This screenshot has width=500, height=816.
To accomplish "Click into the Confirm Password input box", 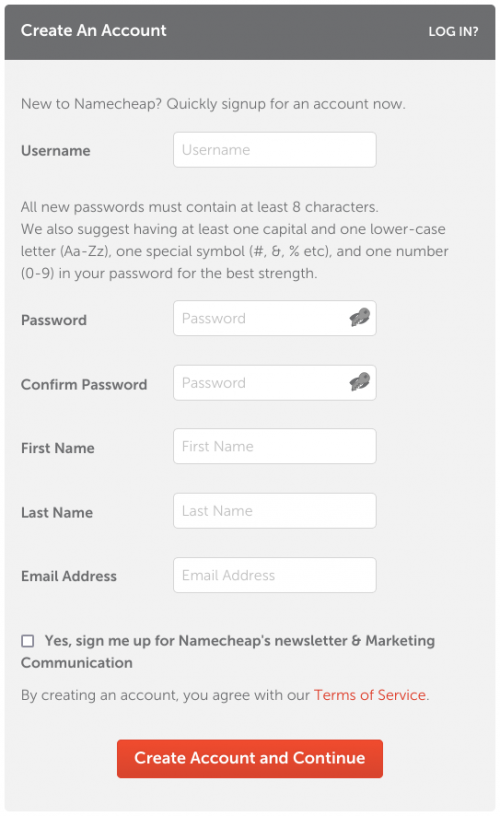I will [275, 382].
